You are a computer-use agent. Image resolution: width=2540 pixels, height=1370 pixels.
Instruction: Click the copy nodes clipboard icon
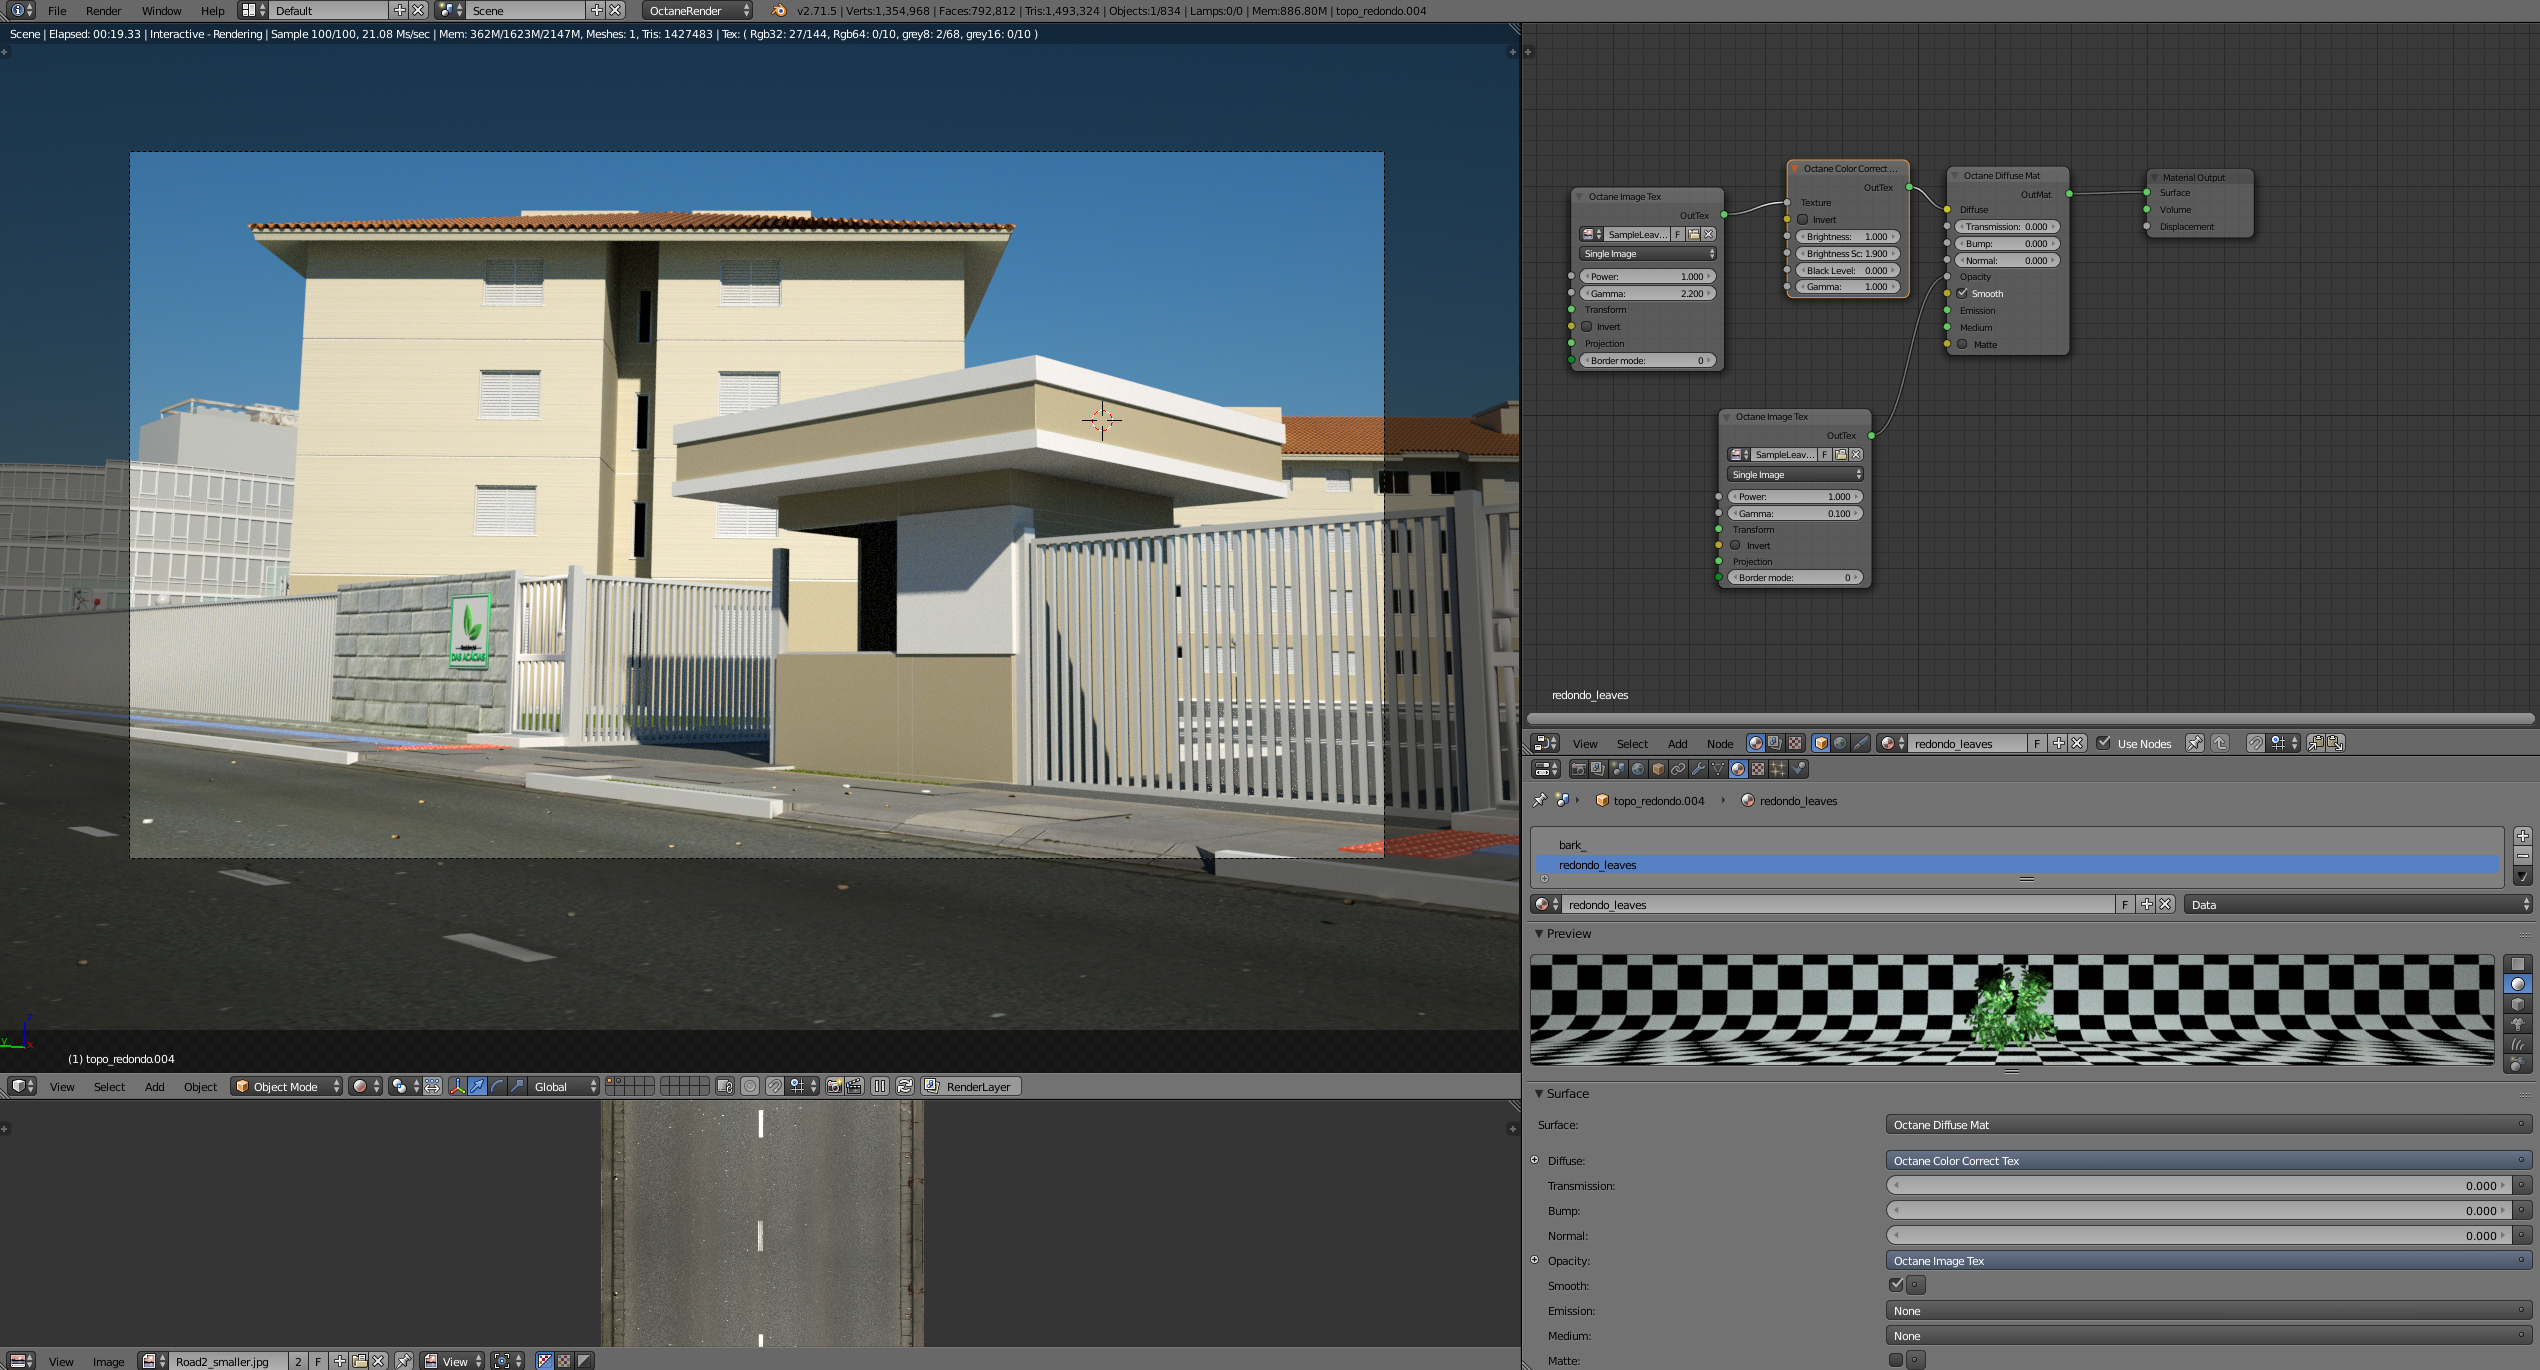click(x=2315, y=743)
